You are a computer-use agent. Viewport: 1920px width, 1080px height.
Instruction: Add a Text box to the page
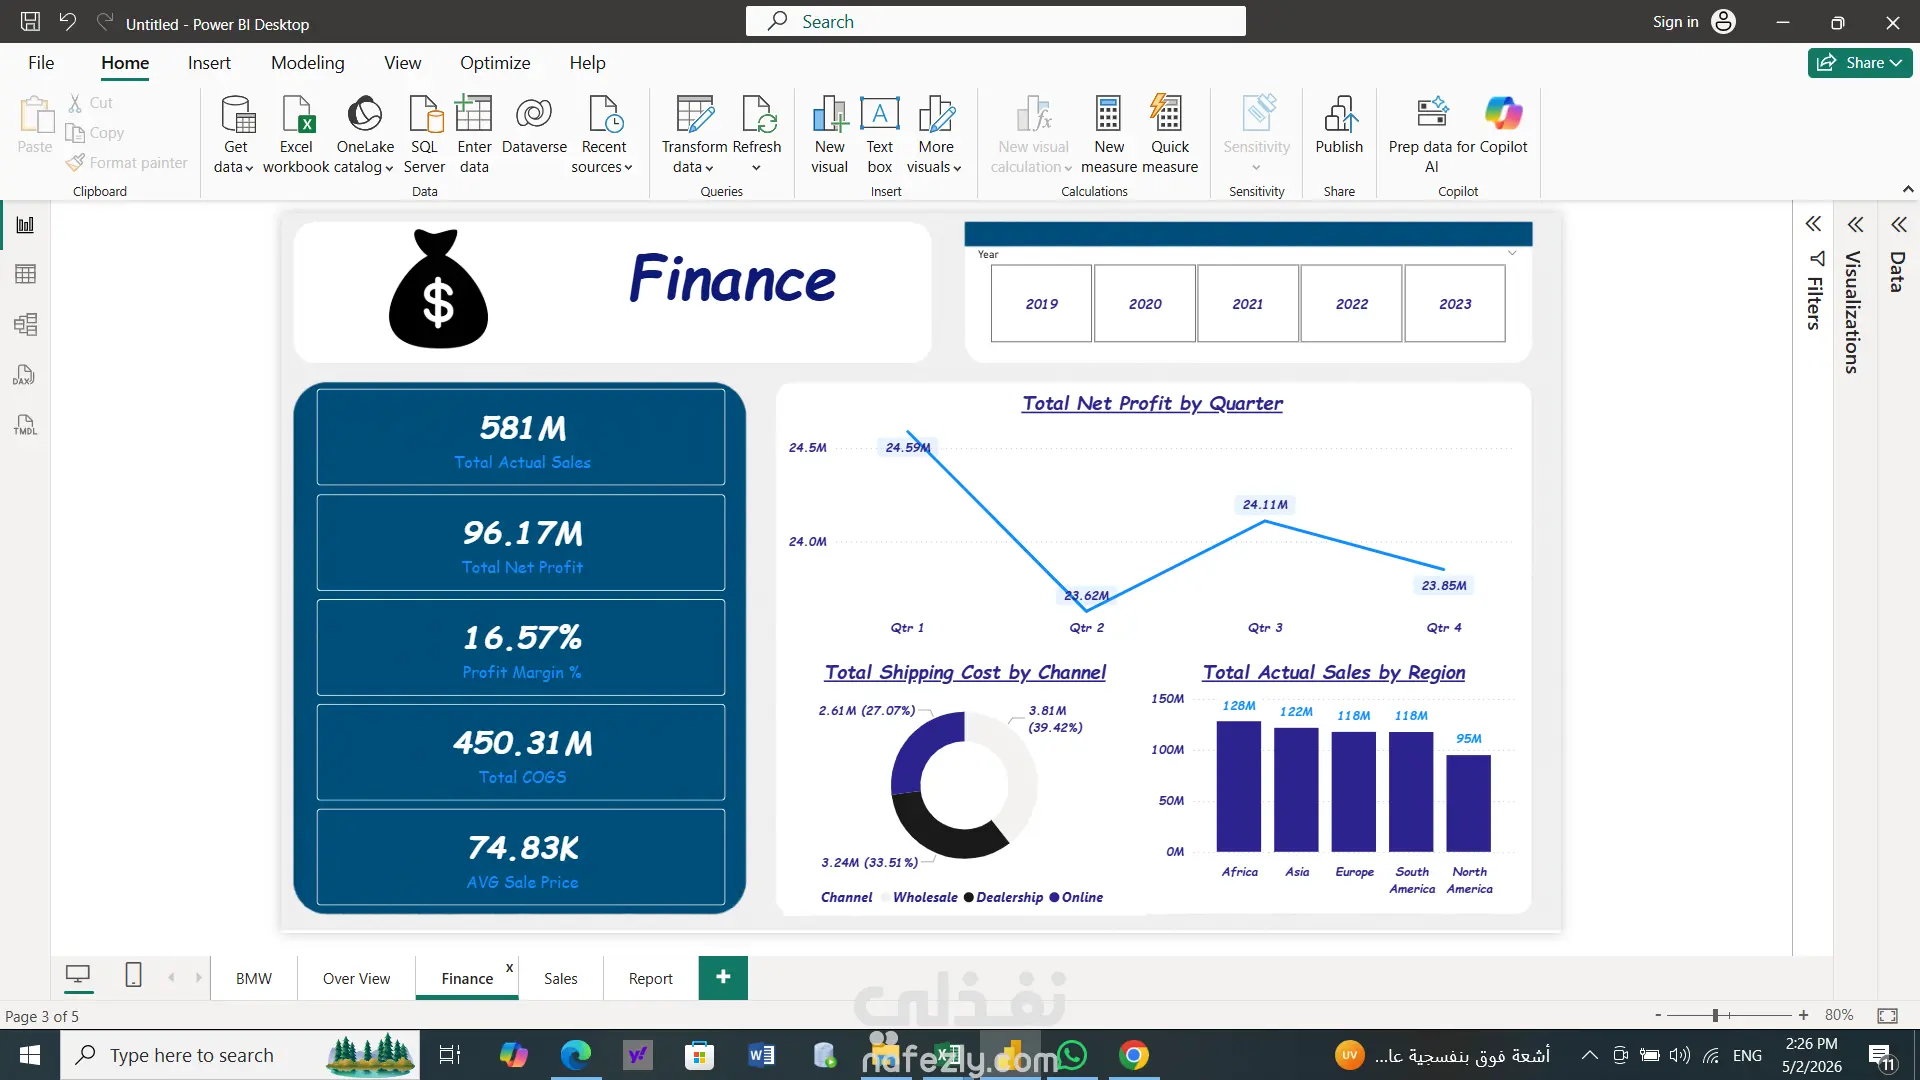pos(880,134)
